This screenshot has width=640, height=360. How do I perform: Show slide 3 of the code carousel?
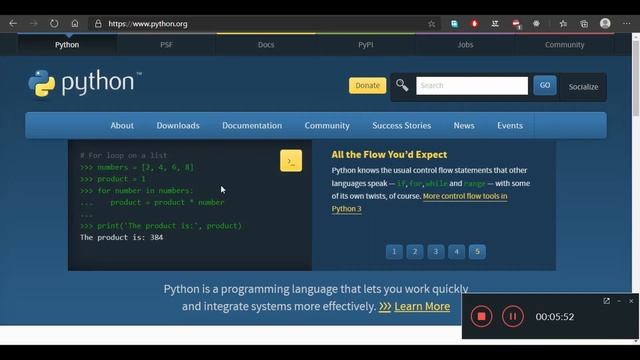(436, 252)
